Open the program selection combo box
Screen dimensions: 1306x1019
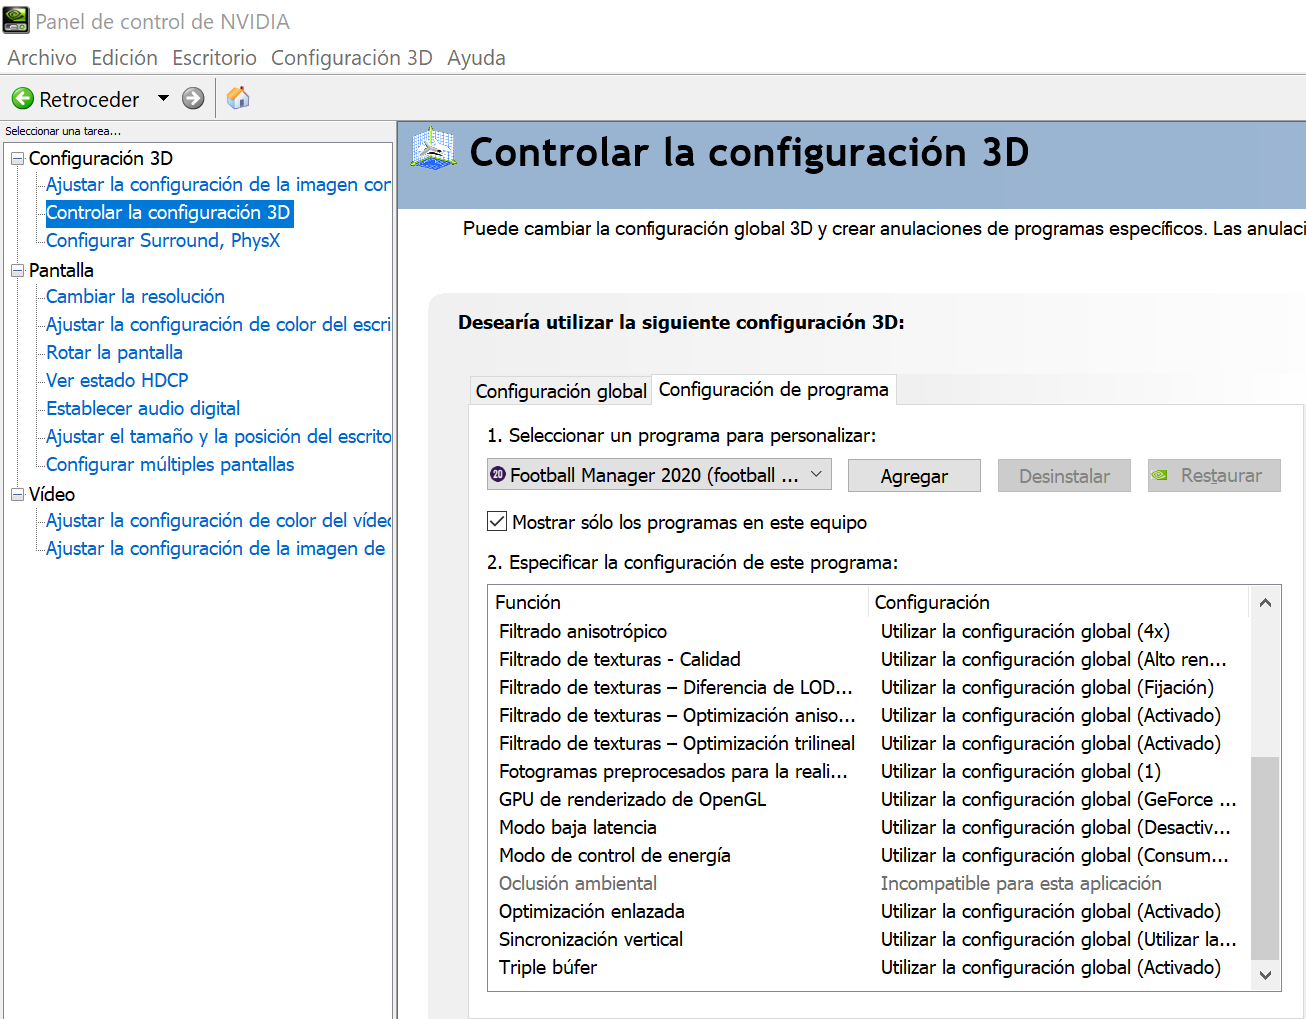click(660, 475)
